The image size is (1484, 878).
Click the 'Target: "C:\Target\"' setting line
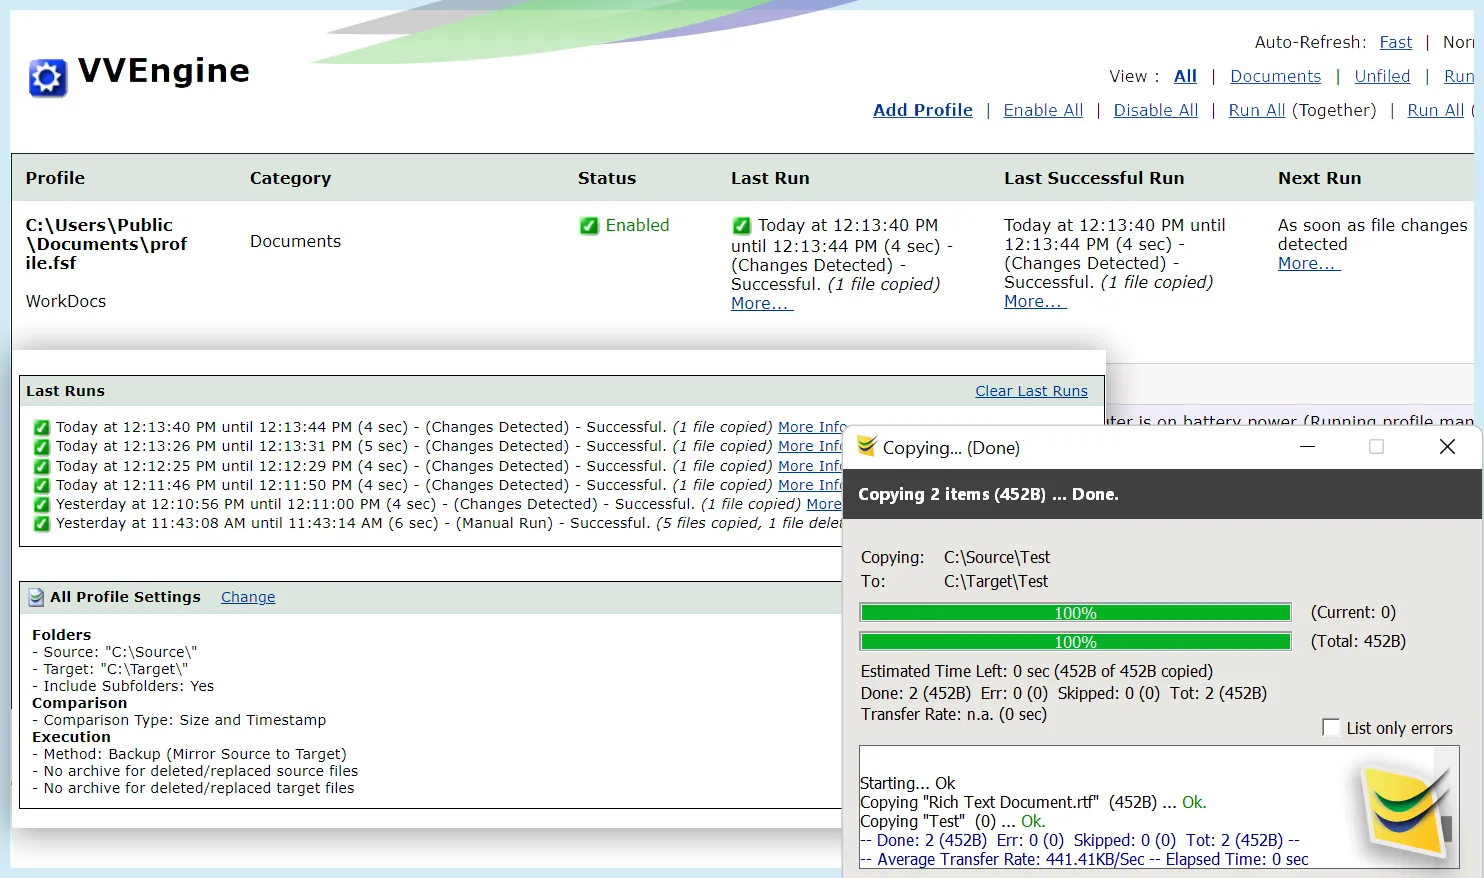(110, 669)
